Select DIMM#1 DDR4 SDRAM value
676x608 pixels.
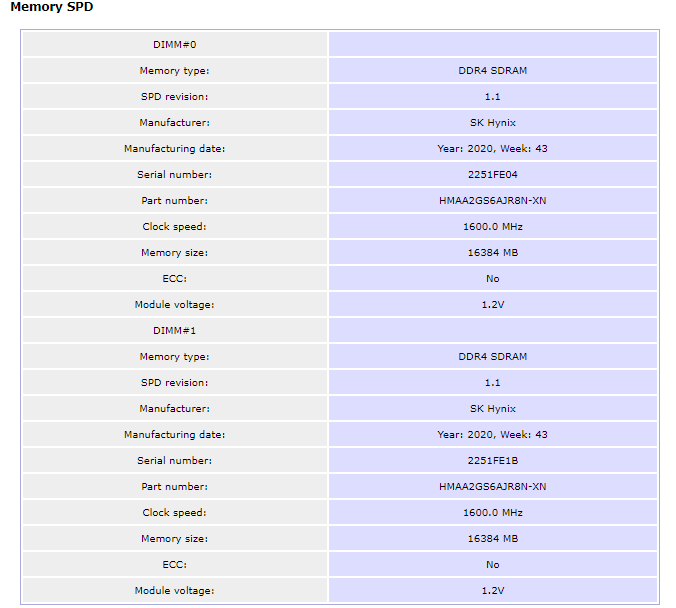(x=493, y=357)
